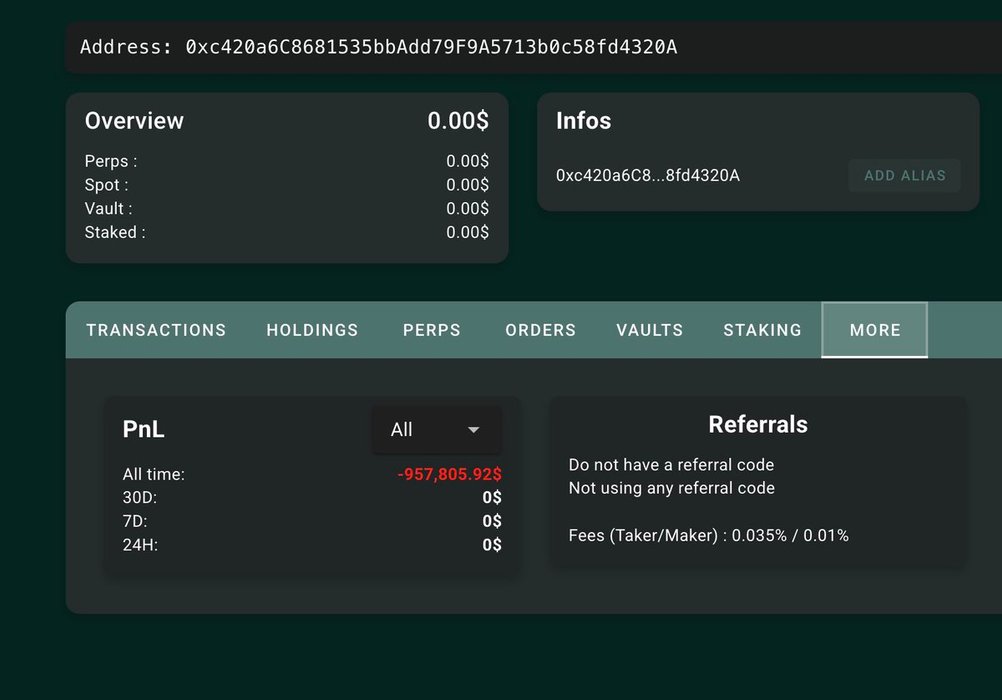
Task: Click the full wallet address in top bar
Action: tap(431, 47)
